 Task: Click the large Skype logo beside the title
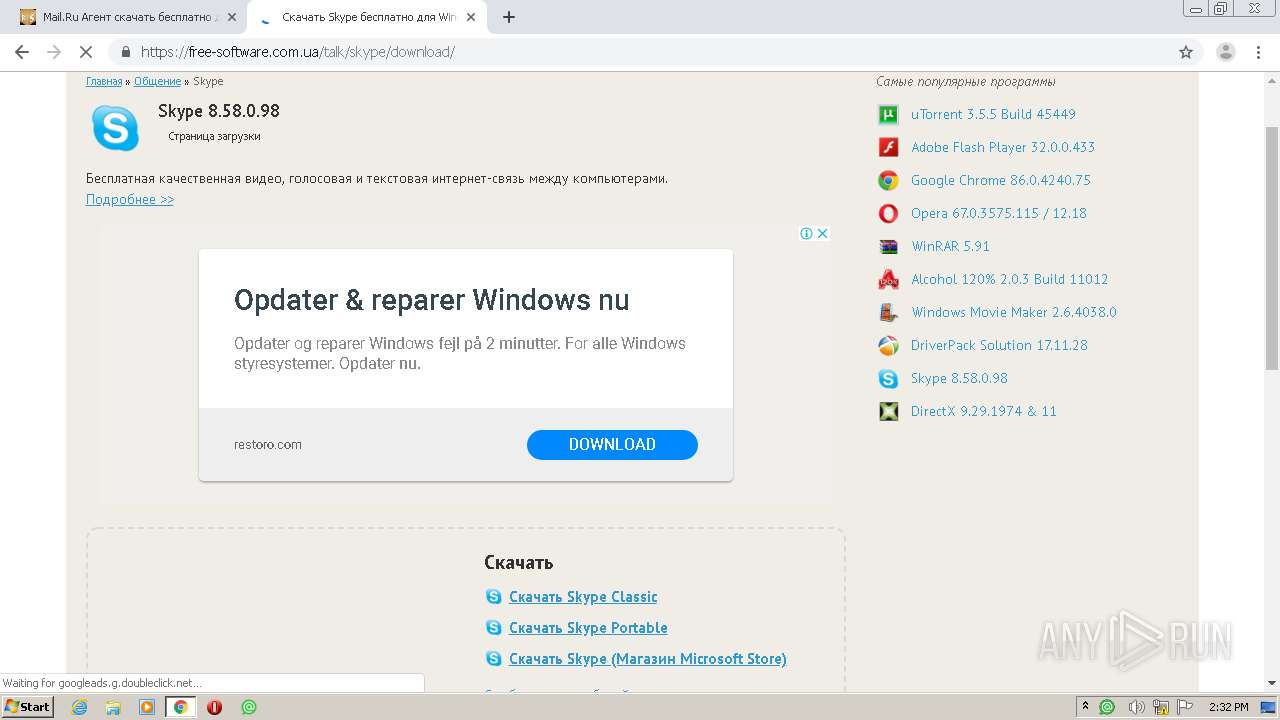coord(115,128)
